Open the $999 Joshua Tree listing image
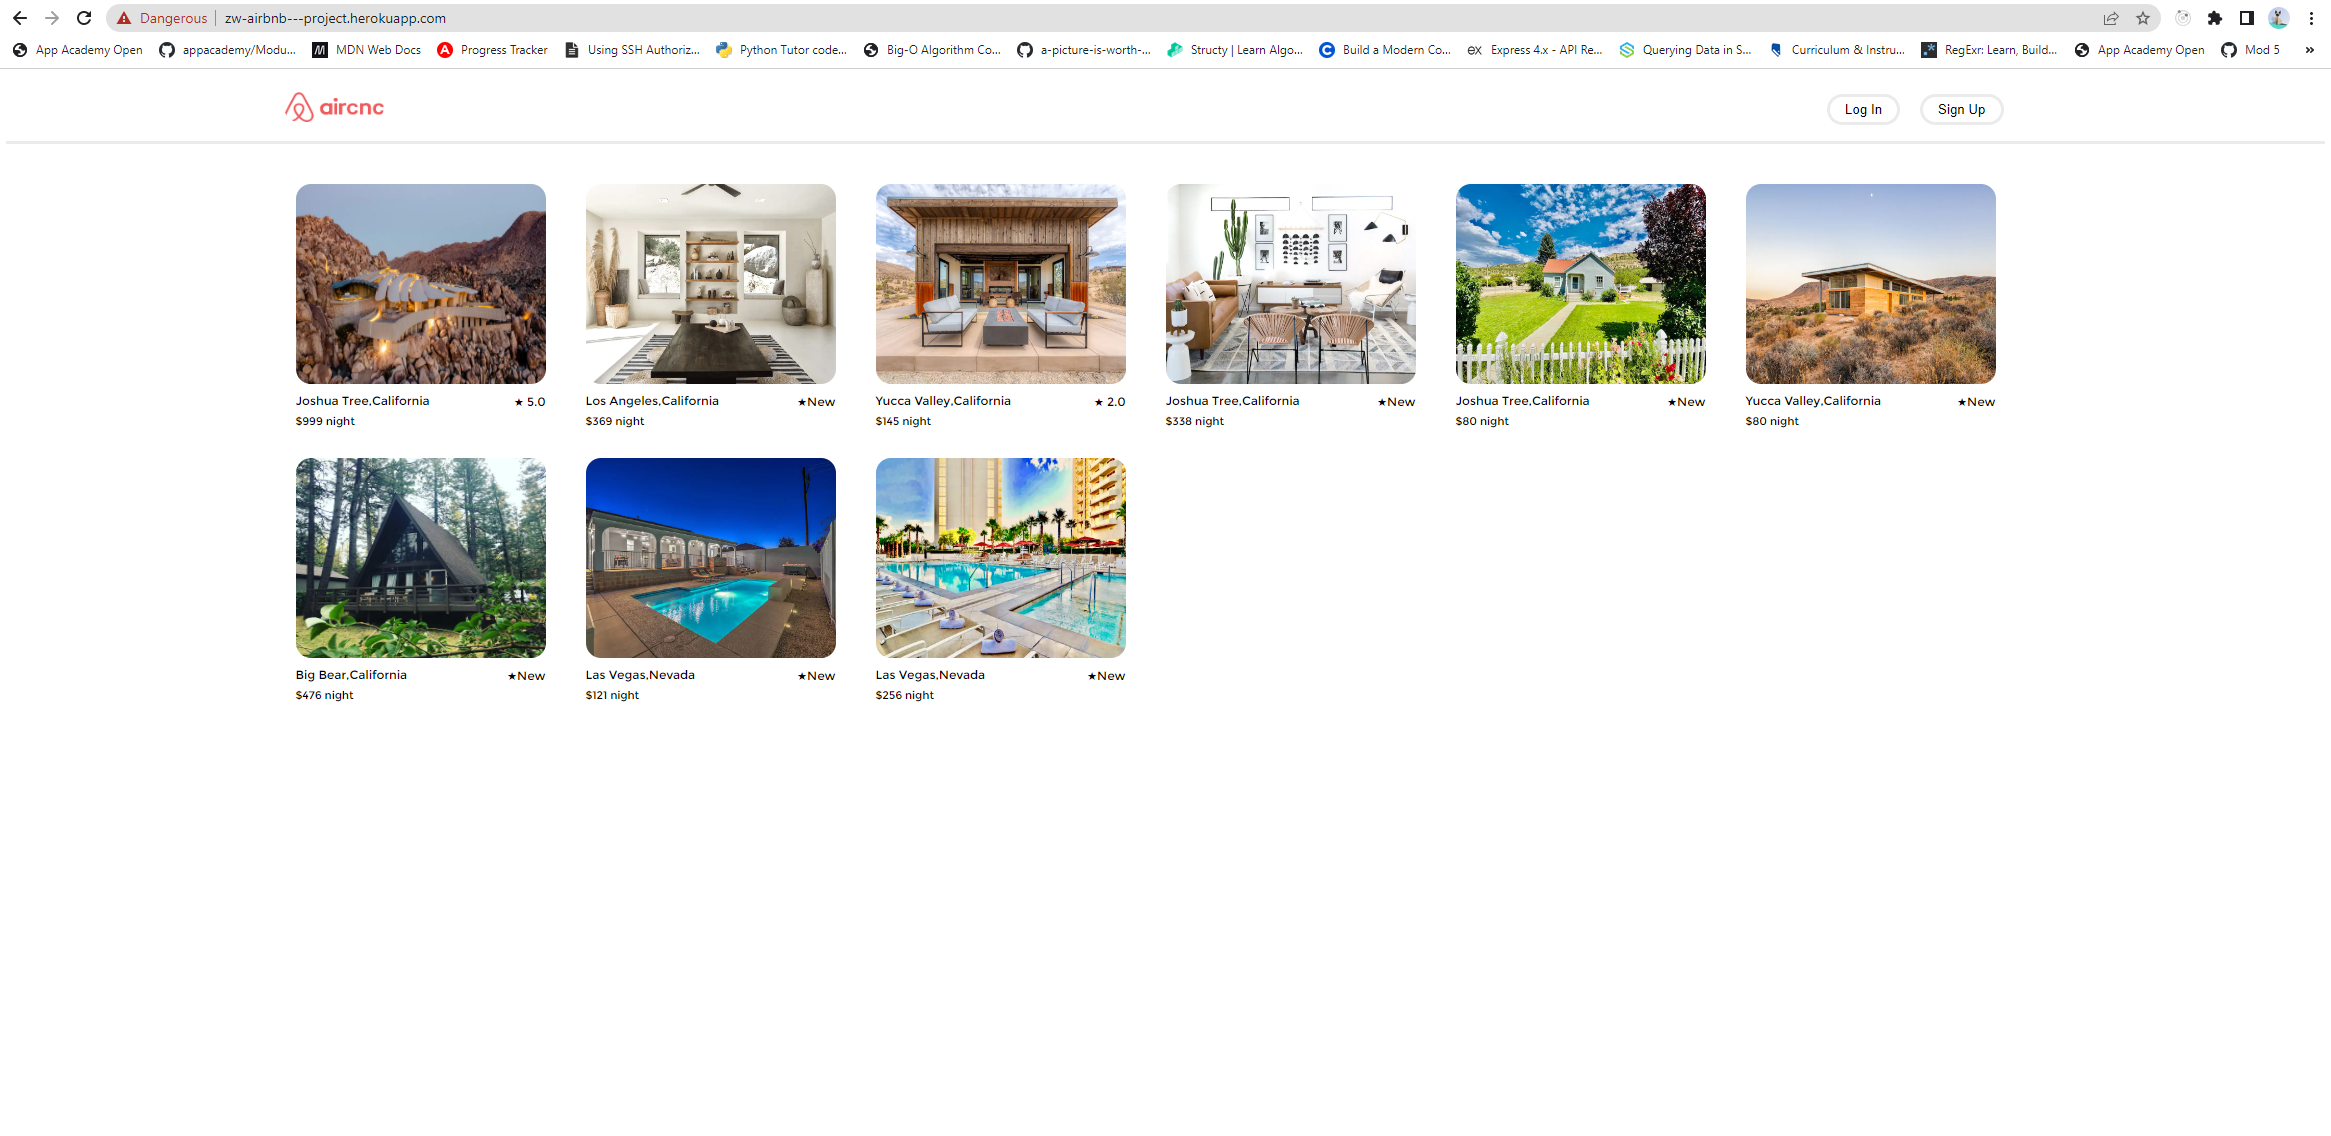2331x1136 pixels. pyautogui.click(x=420, y=284)
